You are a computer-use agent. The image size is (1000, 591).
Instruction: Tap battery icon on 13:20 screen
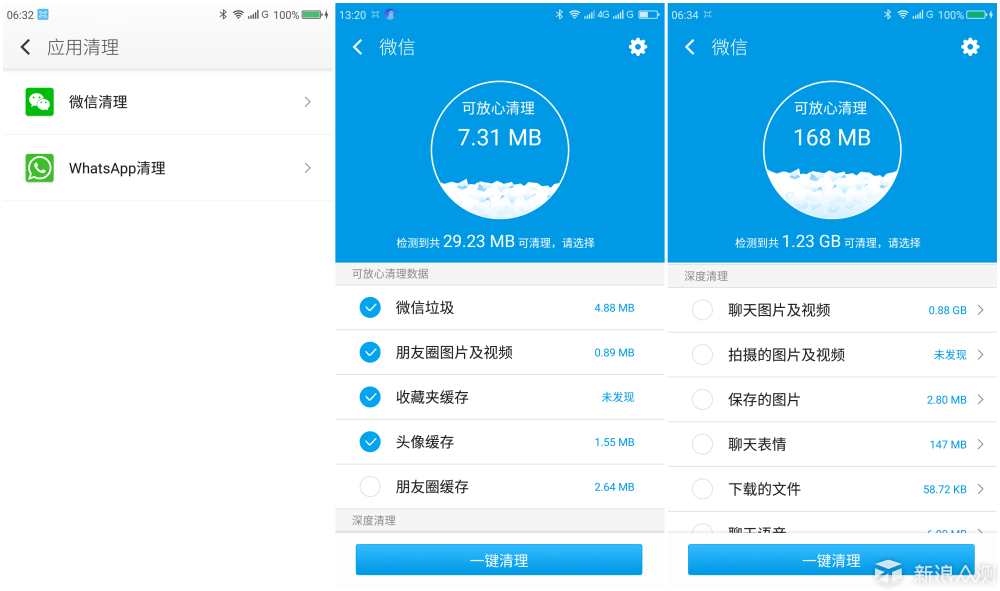click(648, 14)
